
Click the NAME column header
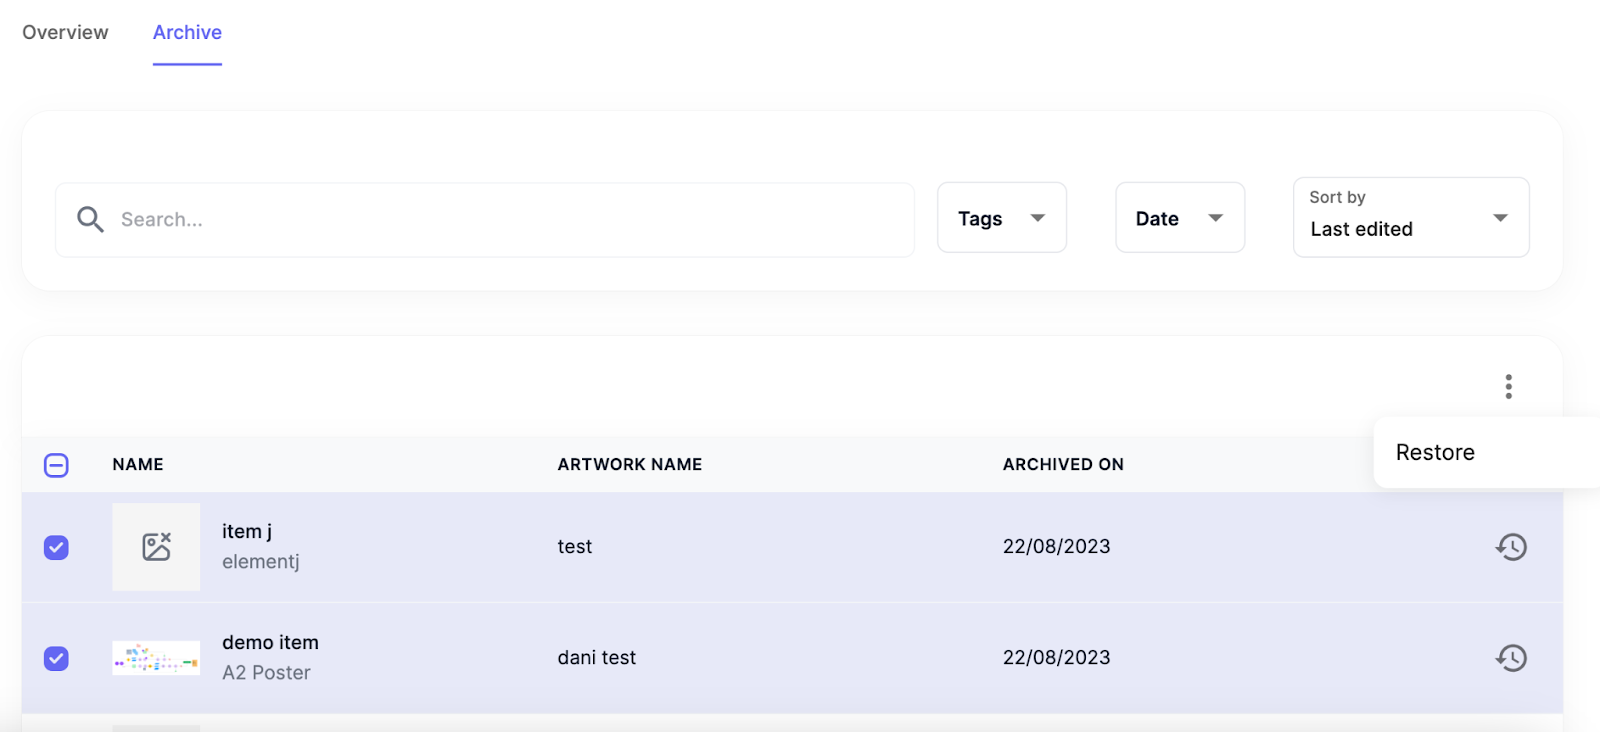[138, 464]
